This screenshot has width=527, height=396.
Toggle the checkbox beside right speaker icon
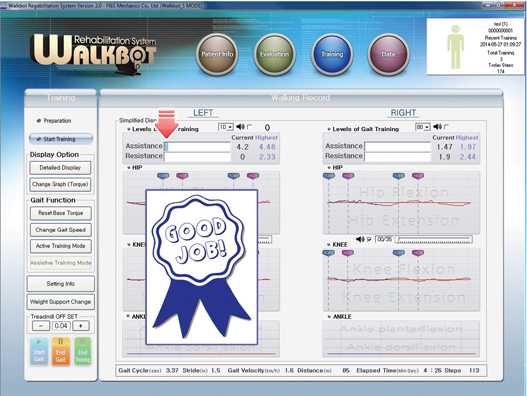446,127
